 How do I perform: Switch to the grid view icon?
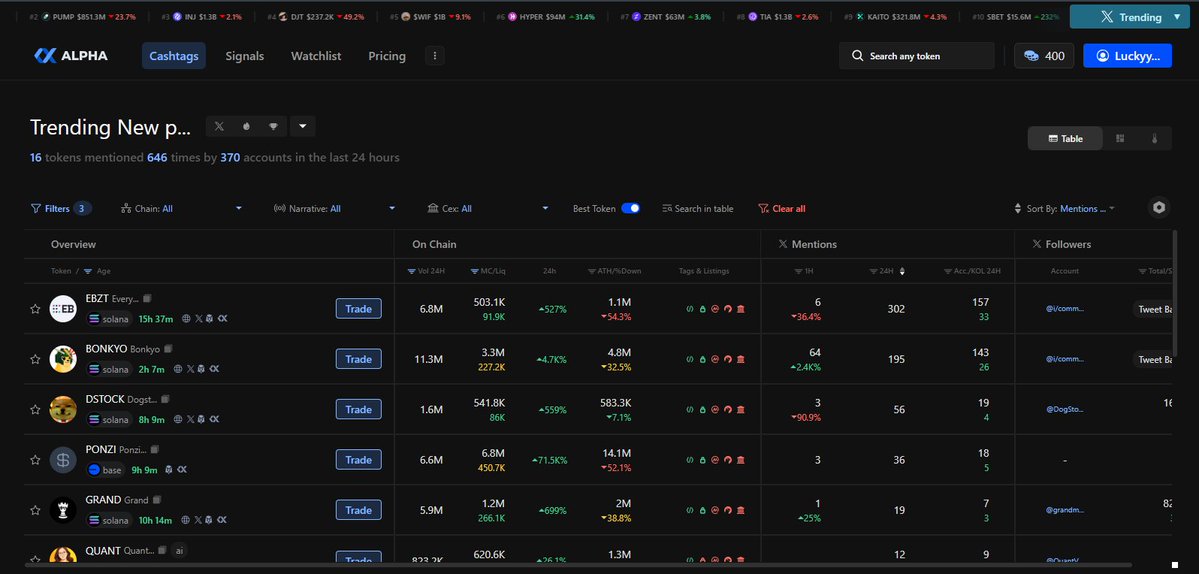point(1120,138)
